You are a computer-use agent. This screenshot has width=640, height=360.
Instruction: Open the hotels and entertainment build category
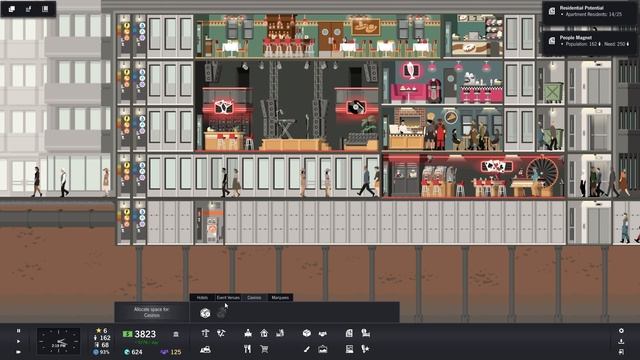[280, 333]
